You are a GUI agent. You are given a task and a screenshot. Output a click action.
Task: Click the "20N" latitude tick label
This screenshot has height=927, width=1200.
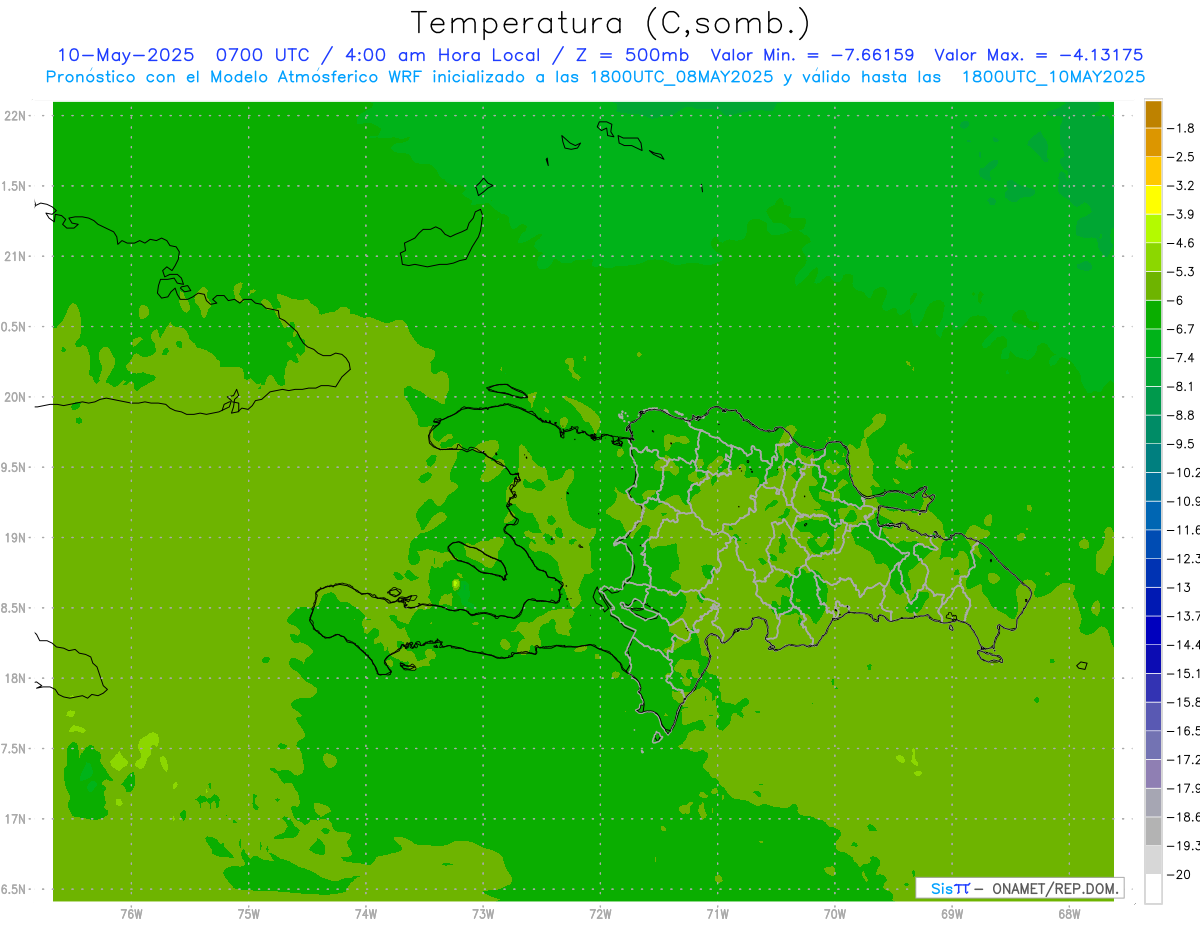click(17, 398)
